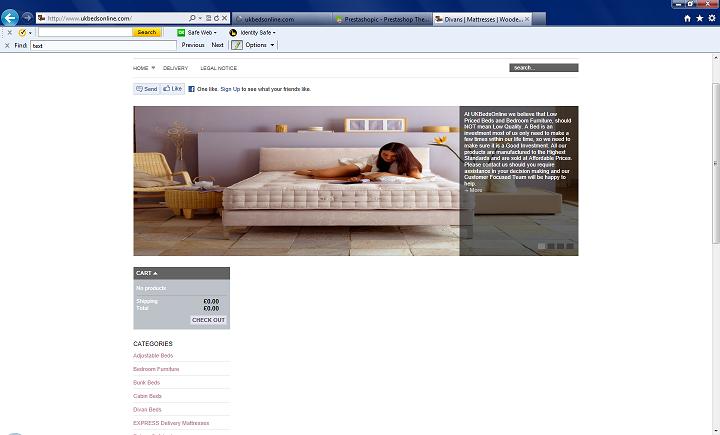Screen dimensions: 720x435
Task: Open the Adjustable Beds category
Action: tap(153, 356)
